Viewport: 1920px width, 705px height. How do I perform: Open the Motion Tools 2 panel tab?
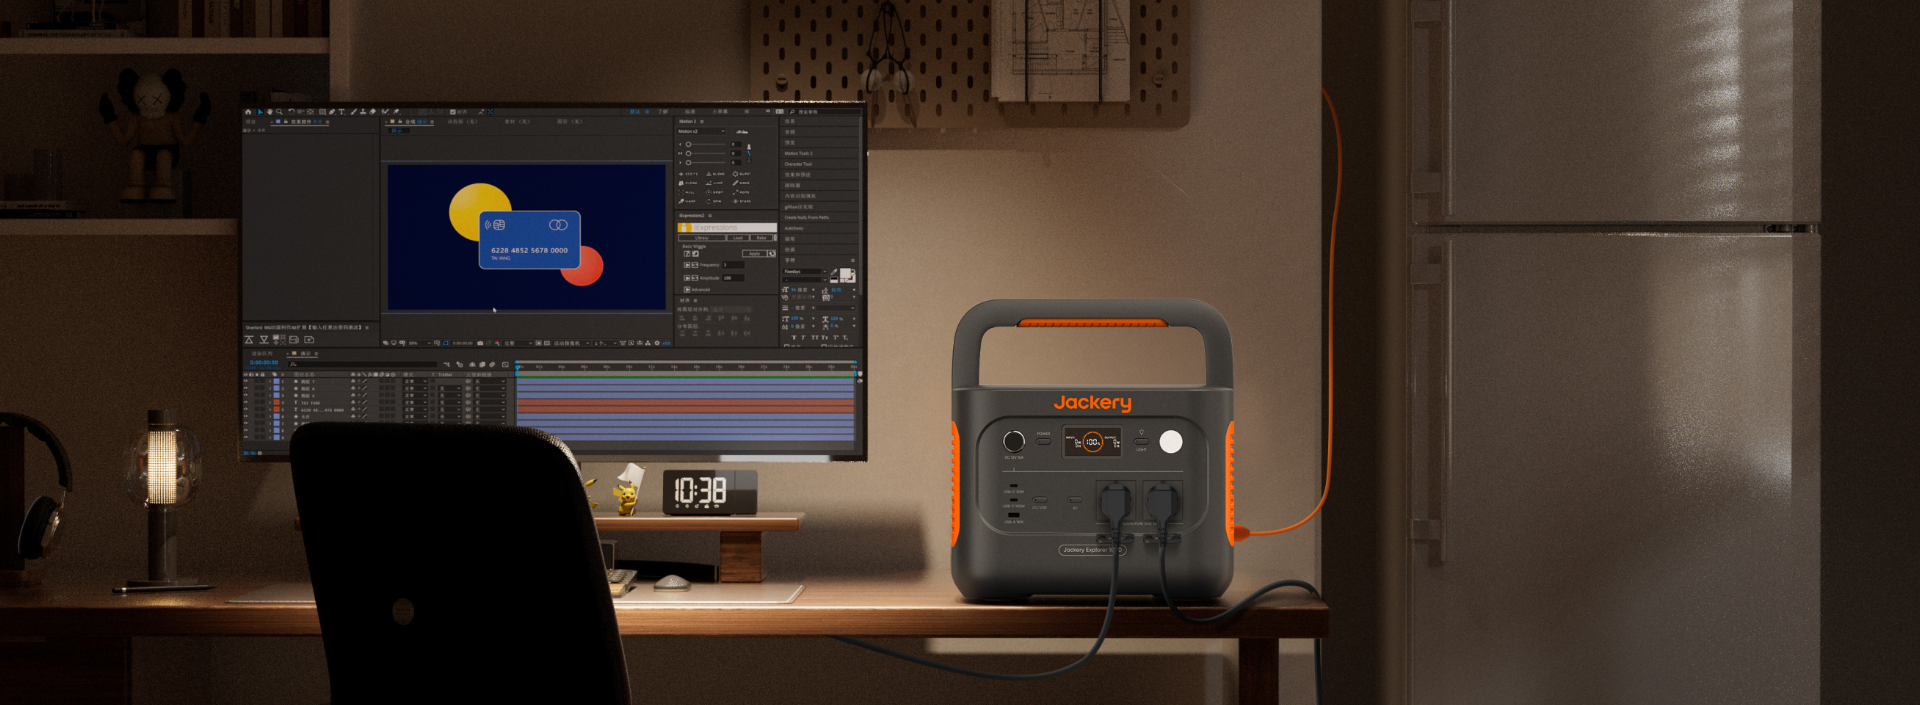[799, 153]
